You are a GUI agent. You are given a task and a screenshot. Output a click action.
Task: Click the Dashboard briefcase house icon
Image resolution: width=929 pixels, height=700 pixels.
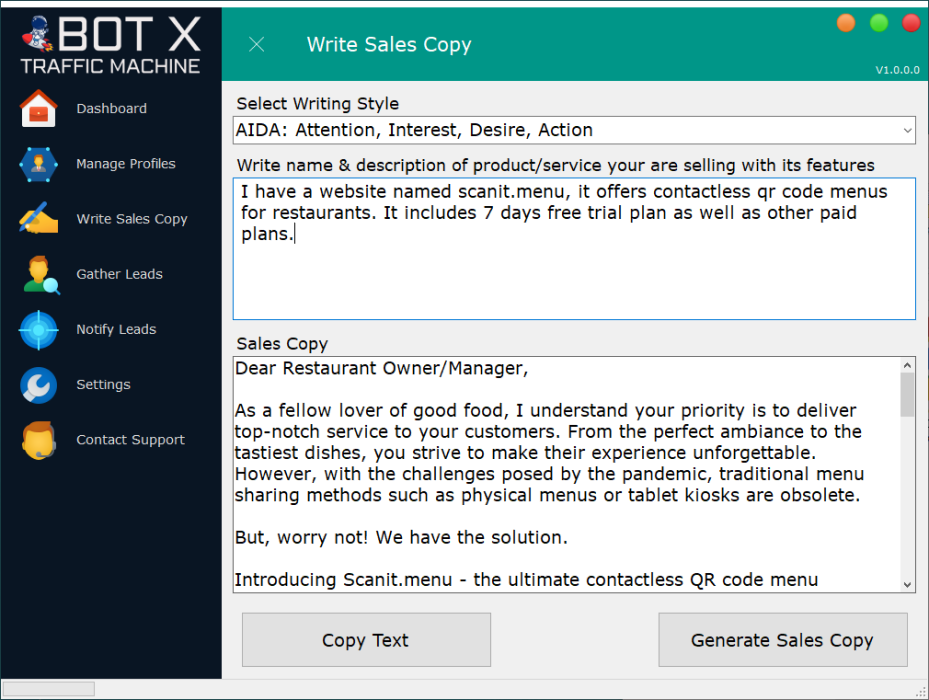[x=39, y=109]
